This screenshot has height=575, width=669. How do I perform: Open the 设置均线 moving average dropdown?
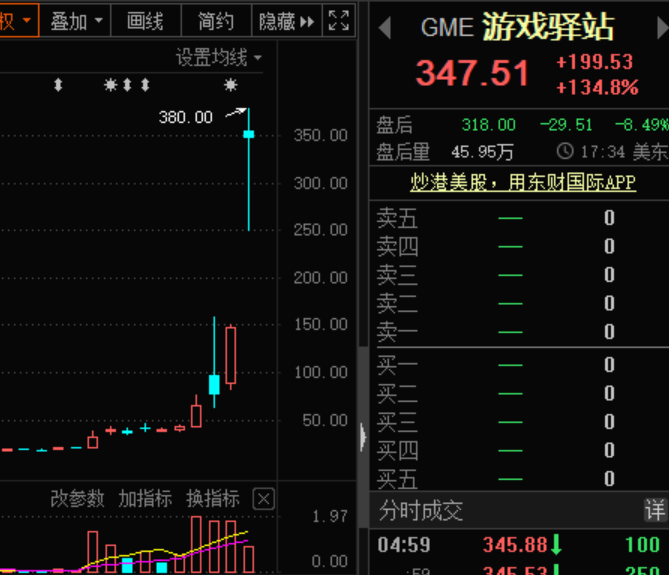point(219,58)
